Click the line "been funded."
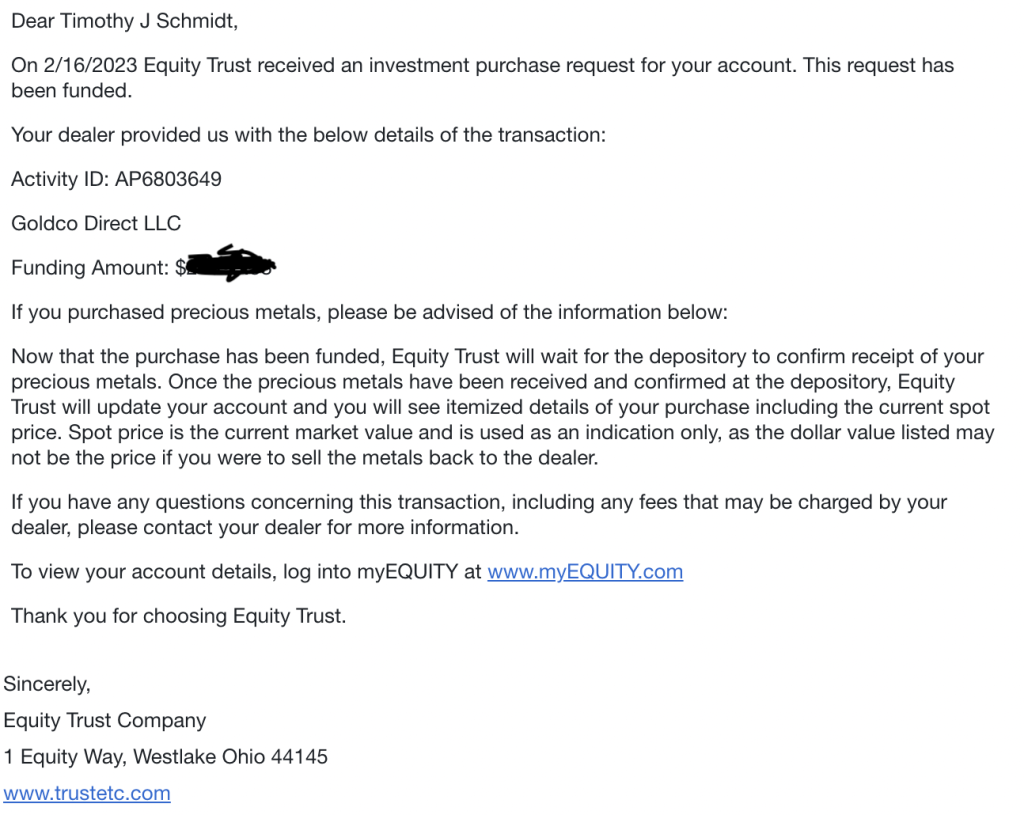This screenshot has height=815, width=1024. coord(72,91)
